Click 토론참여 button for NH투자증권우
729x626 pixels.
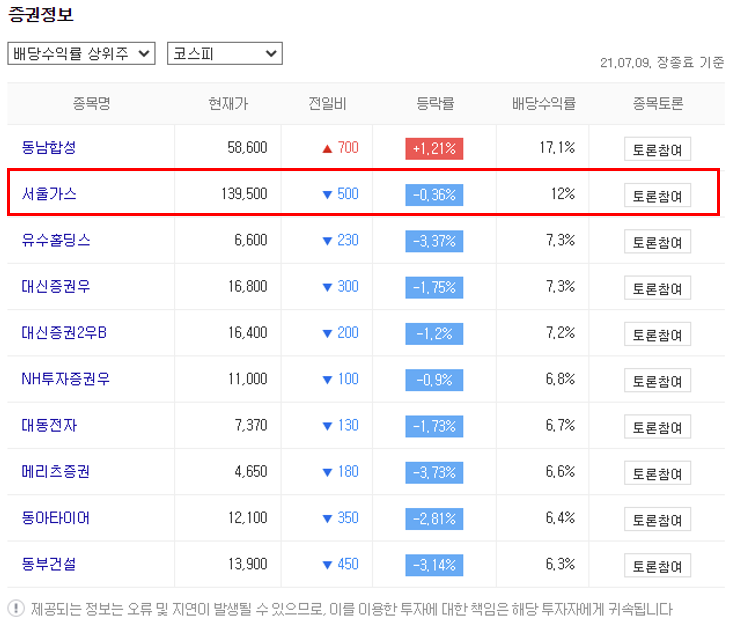coord(657,380)
